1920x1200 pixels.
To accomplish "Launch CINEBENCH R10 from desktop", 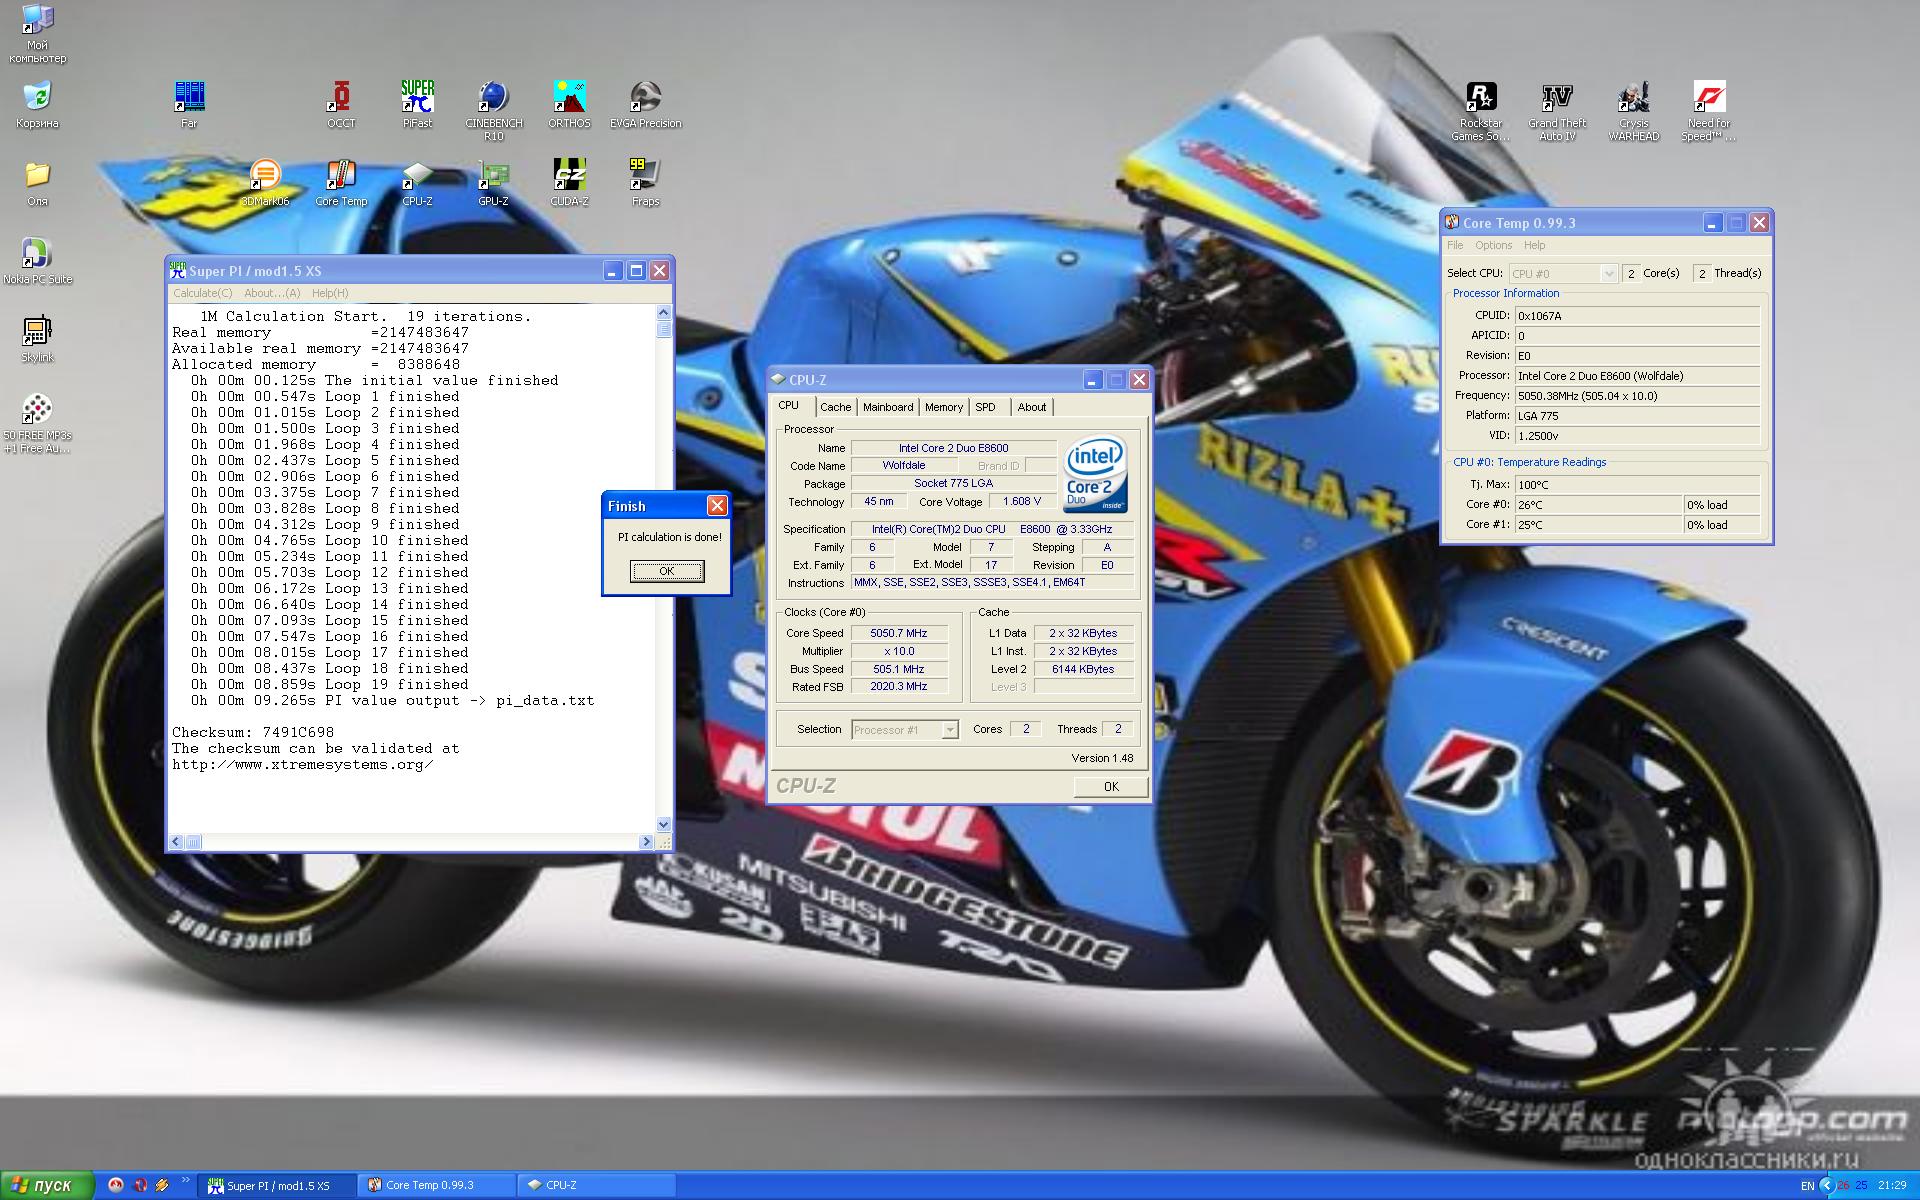I will 493,110.
